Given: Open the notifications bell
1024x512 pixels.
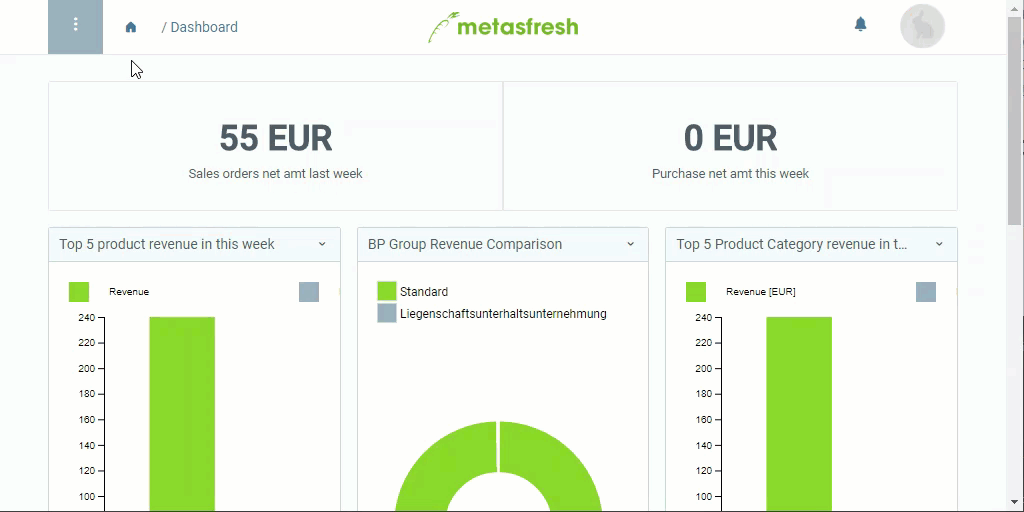Looking at the screenshot, I should [x=860, y=25].
